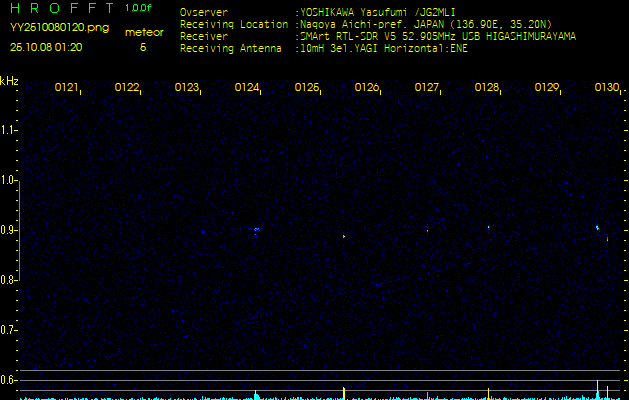The image size is (629, 400).
Task: Click the 0.9 frequency axis label
Action: click(x=8, y=230)
